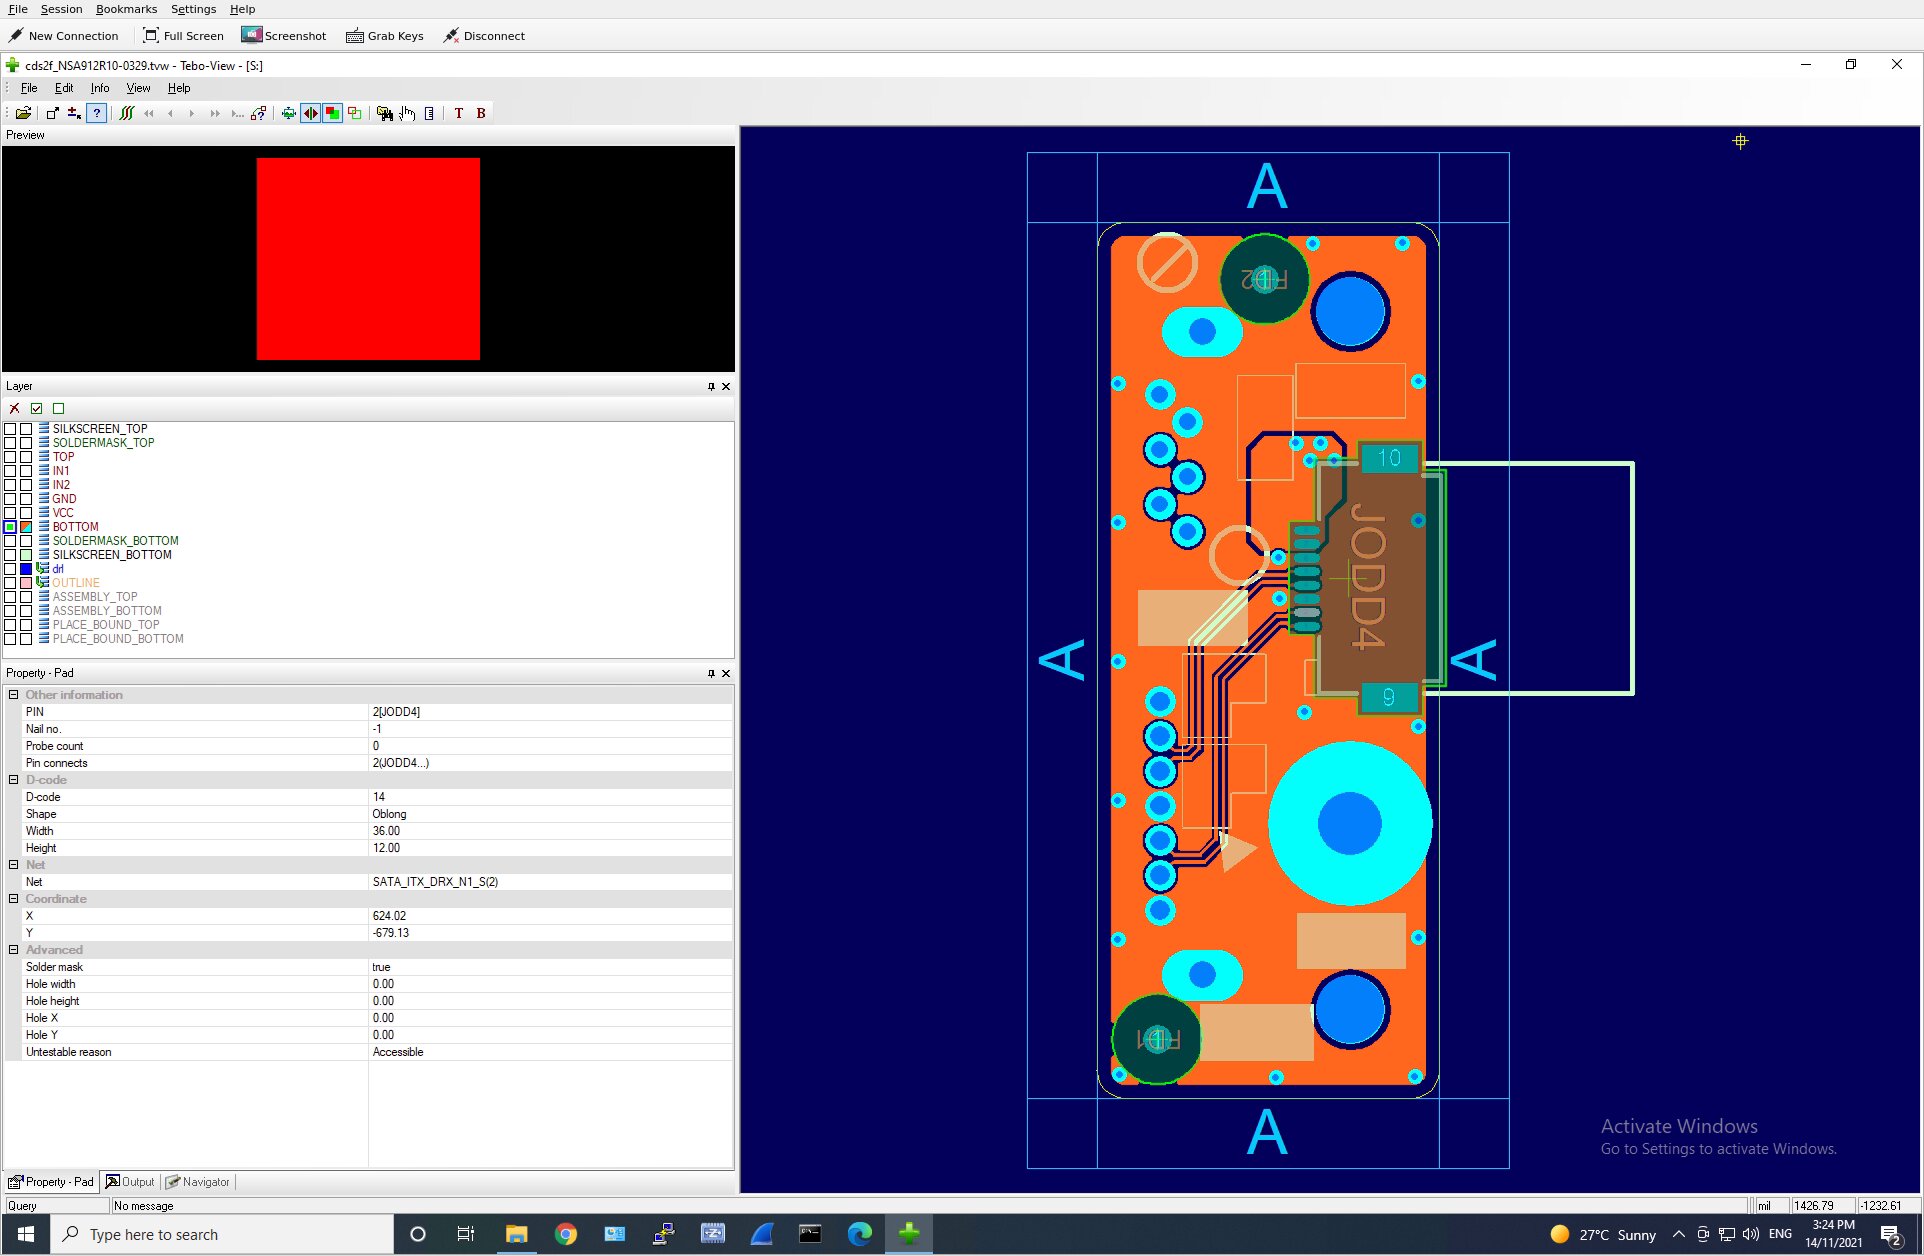This screenshot has height=1256, width=1924.
Task: Switch to the Navigator tab
Action: [x=198, y=1182]
